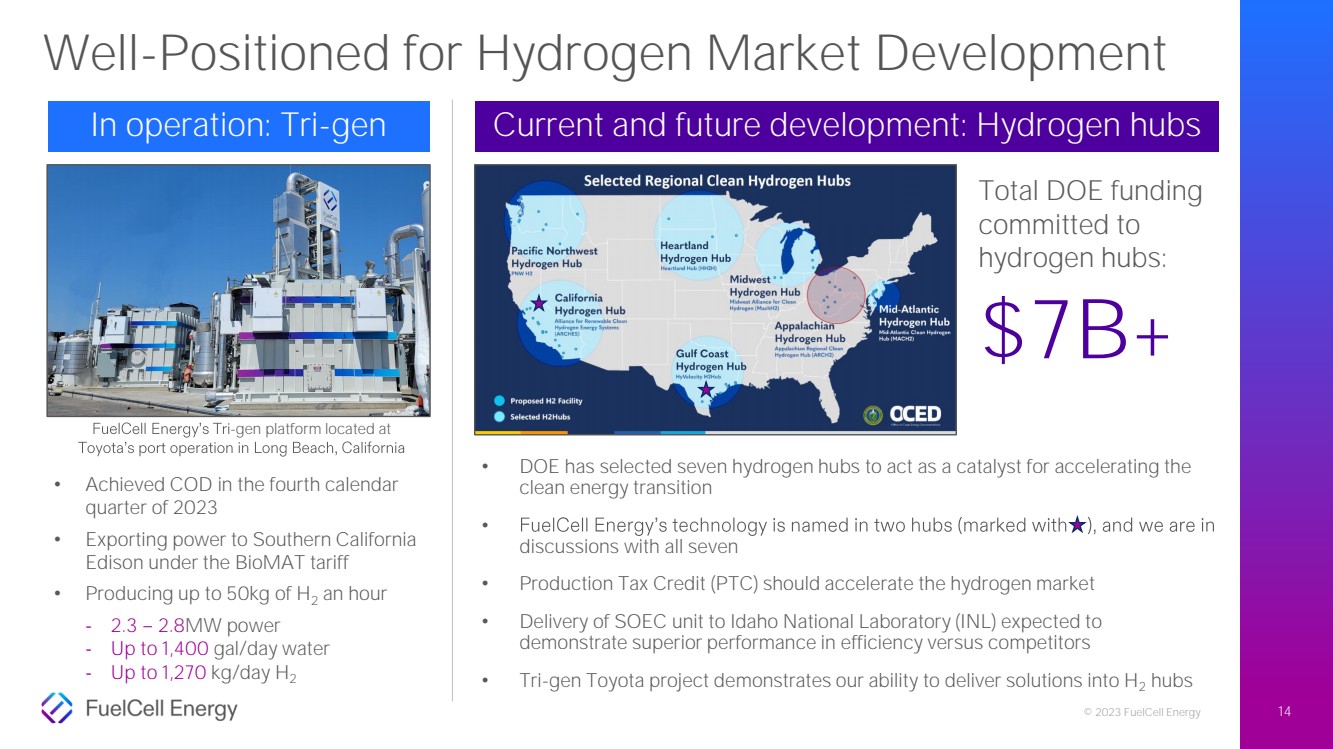The image size is (1333, 749).
Task: Click the 'Producing up to 50kg of H2 an hour' bullet
Action: point(236,594)
